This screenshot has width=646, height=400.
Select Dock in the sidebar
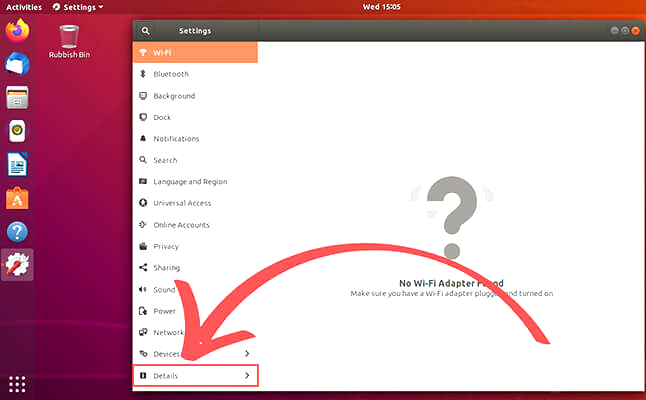coord(195,117)
